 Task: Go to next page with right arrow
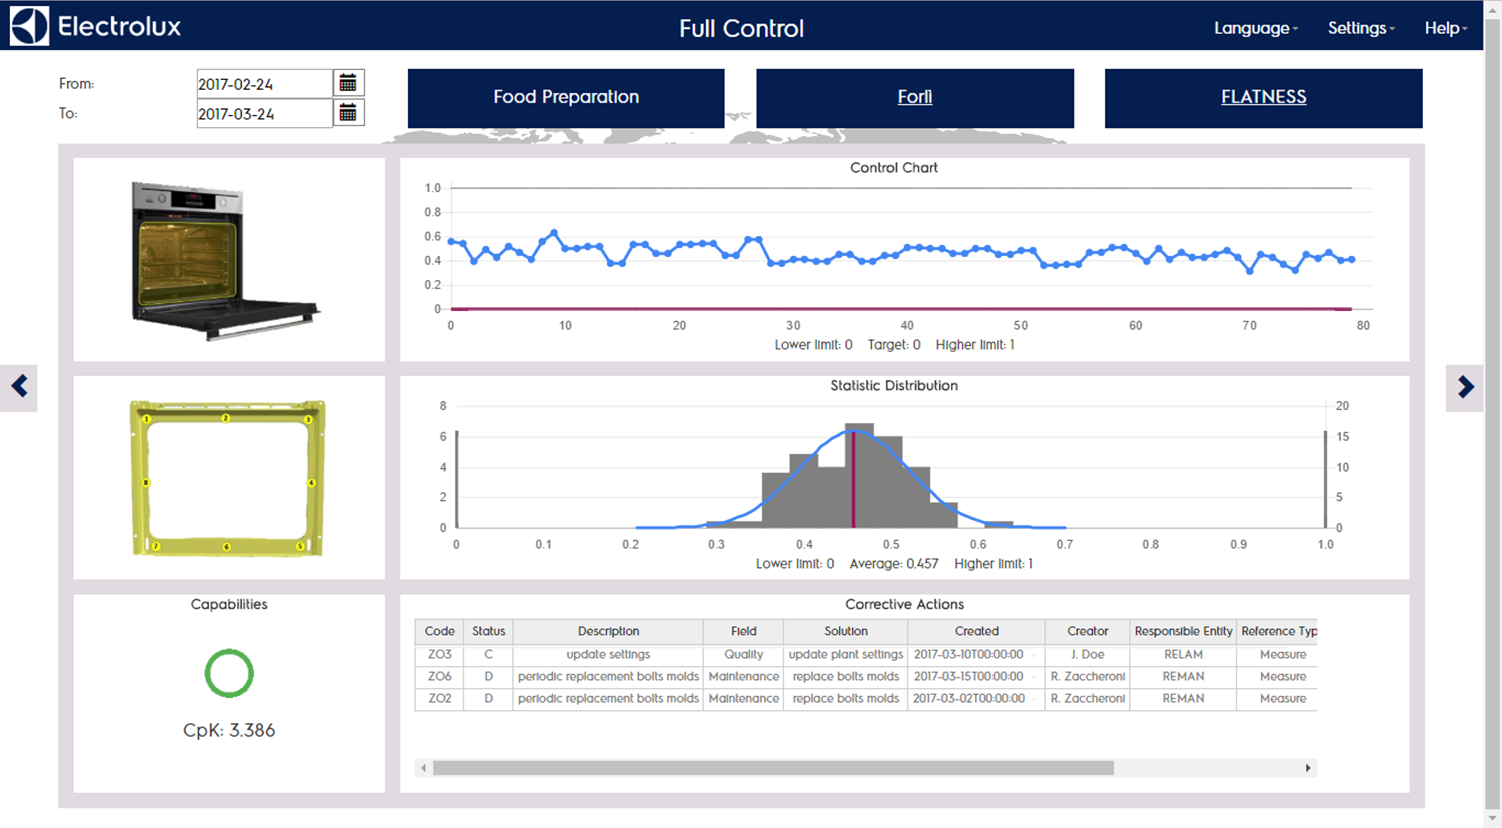(x=1465, y=387)
